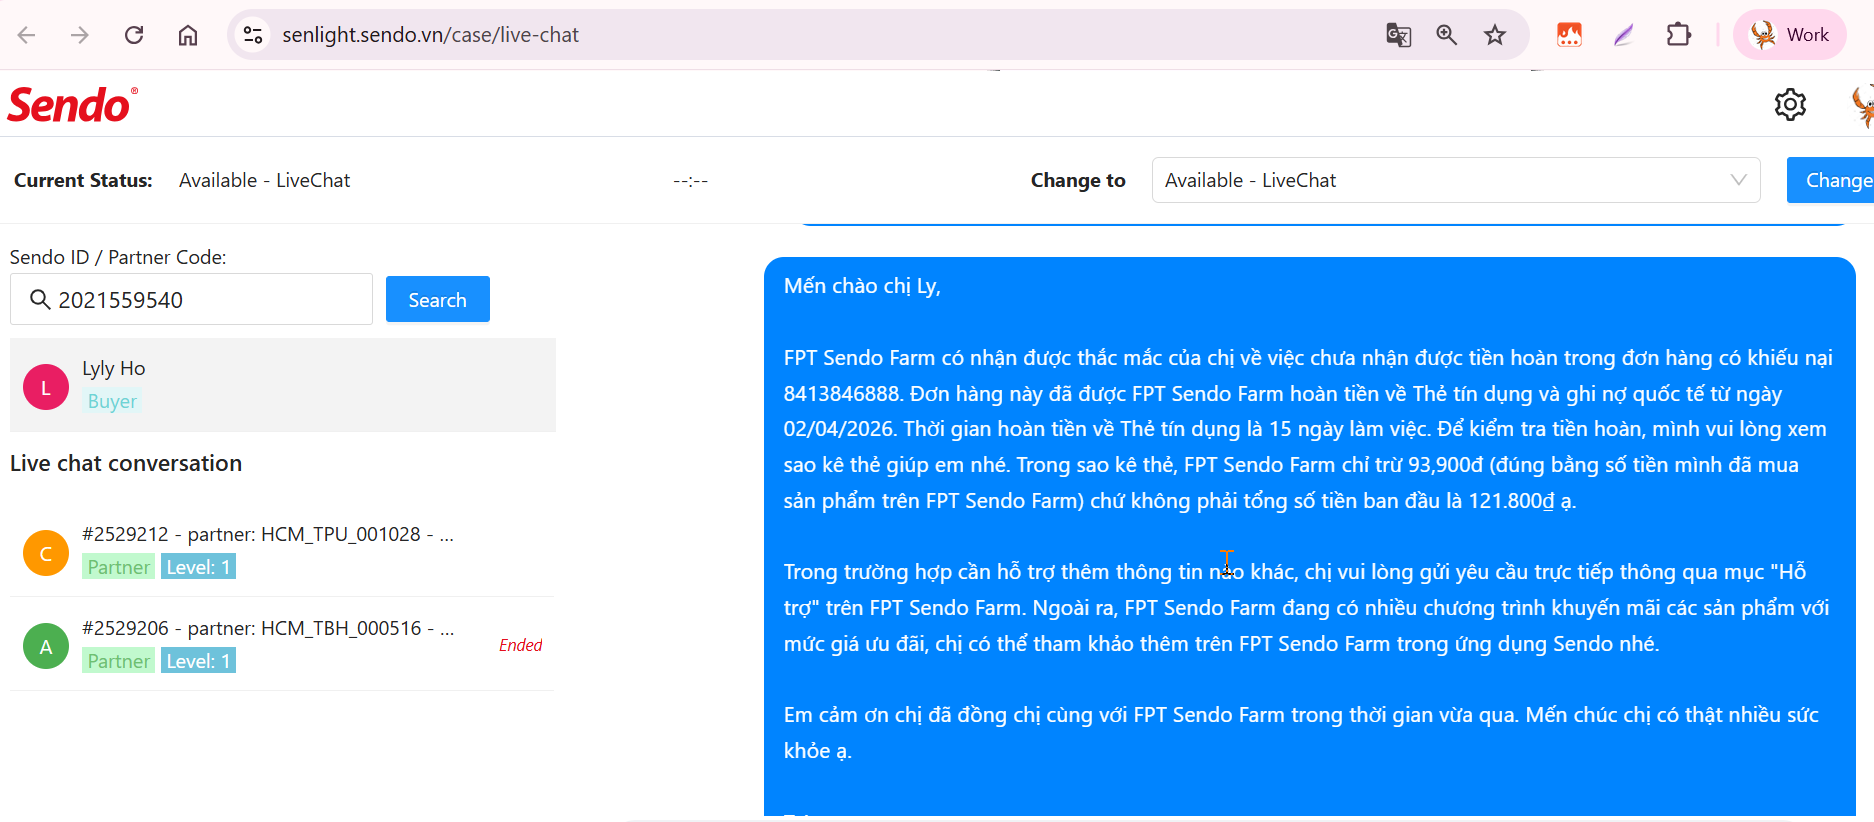Expand status list with the chevron arrow
This screenshot has height=822, width=1874.
(x=1739, y=180)
